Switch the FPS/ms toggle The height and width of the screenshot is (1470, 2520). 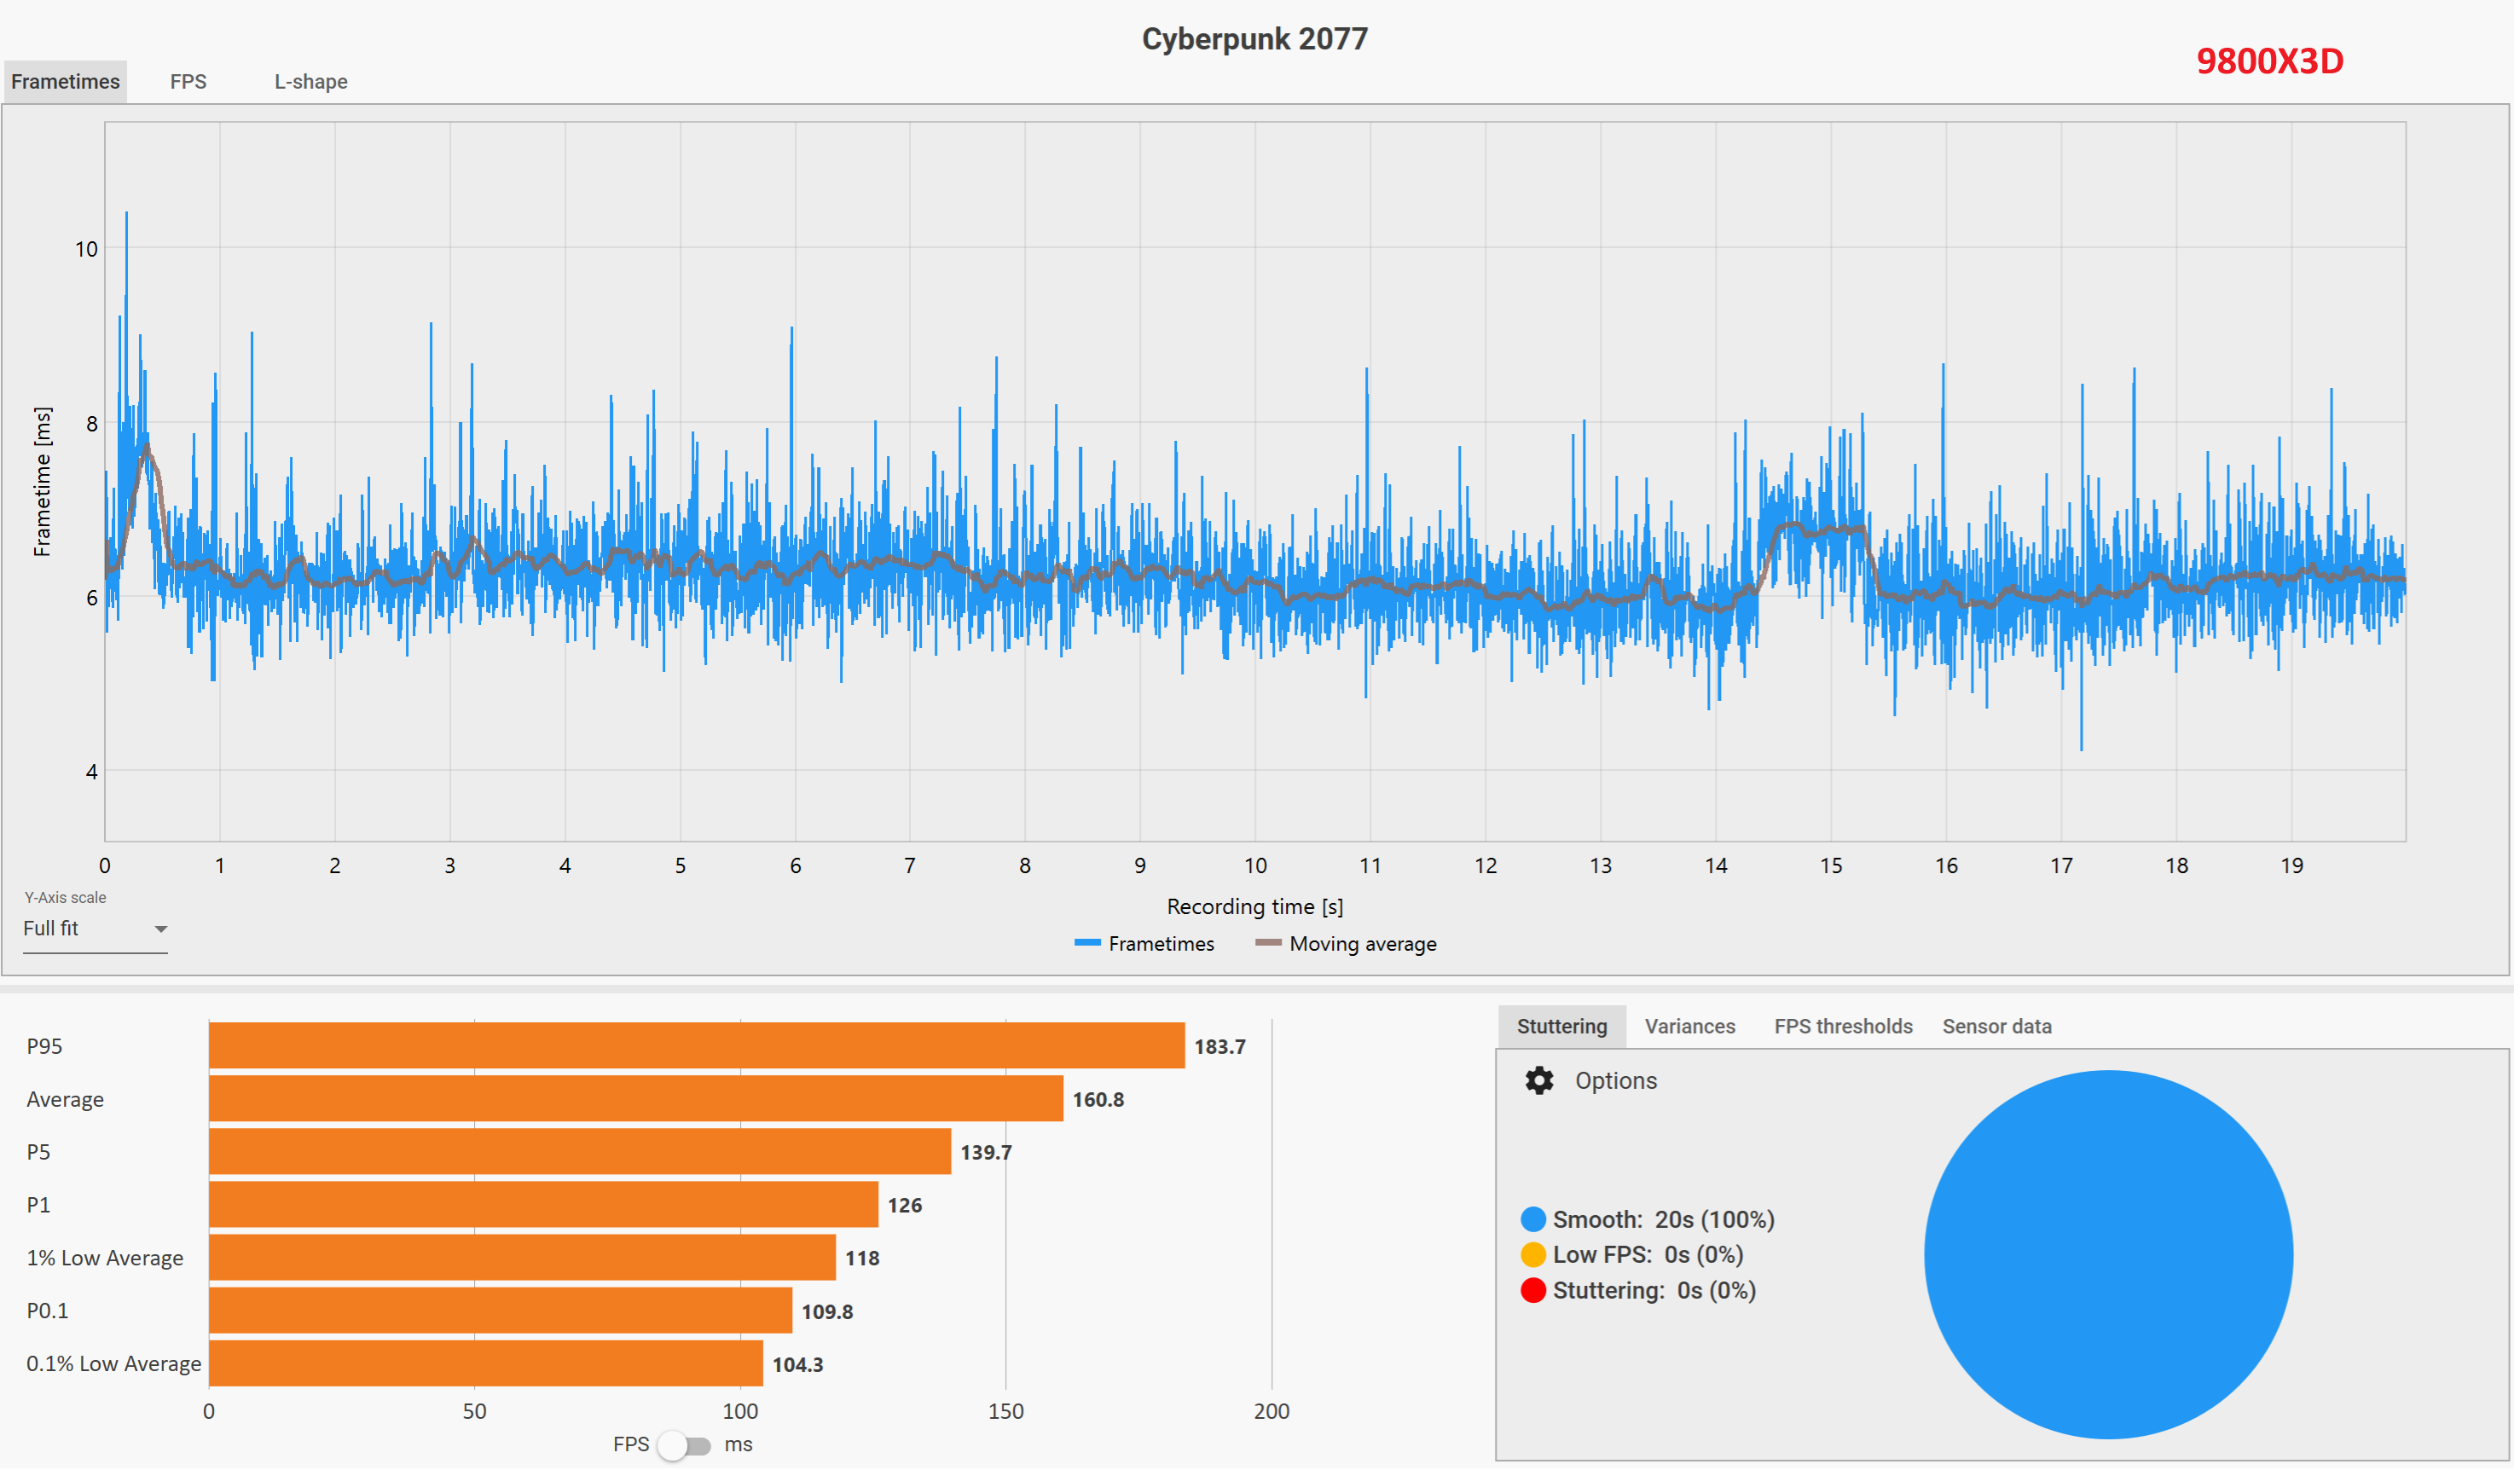click(x=685, y=1448)
